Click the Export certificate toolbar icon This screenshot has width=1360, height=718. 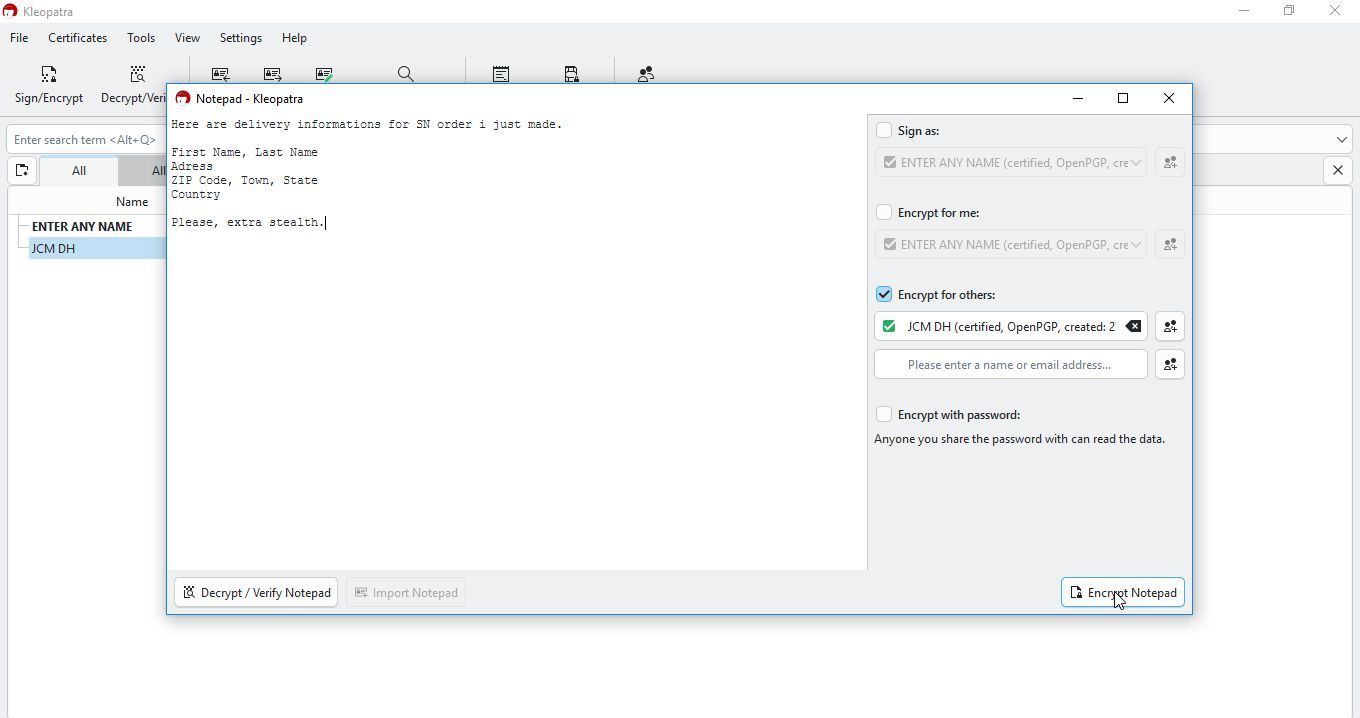(273, 74)
